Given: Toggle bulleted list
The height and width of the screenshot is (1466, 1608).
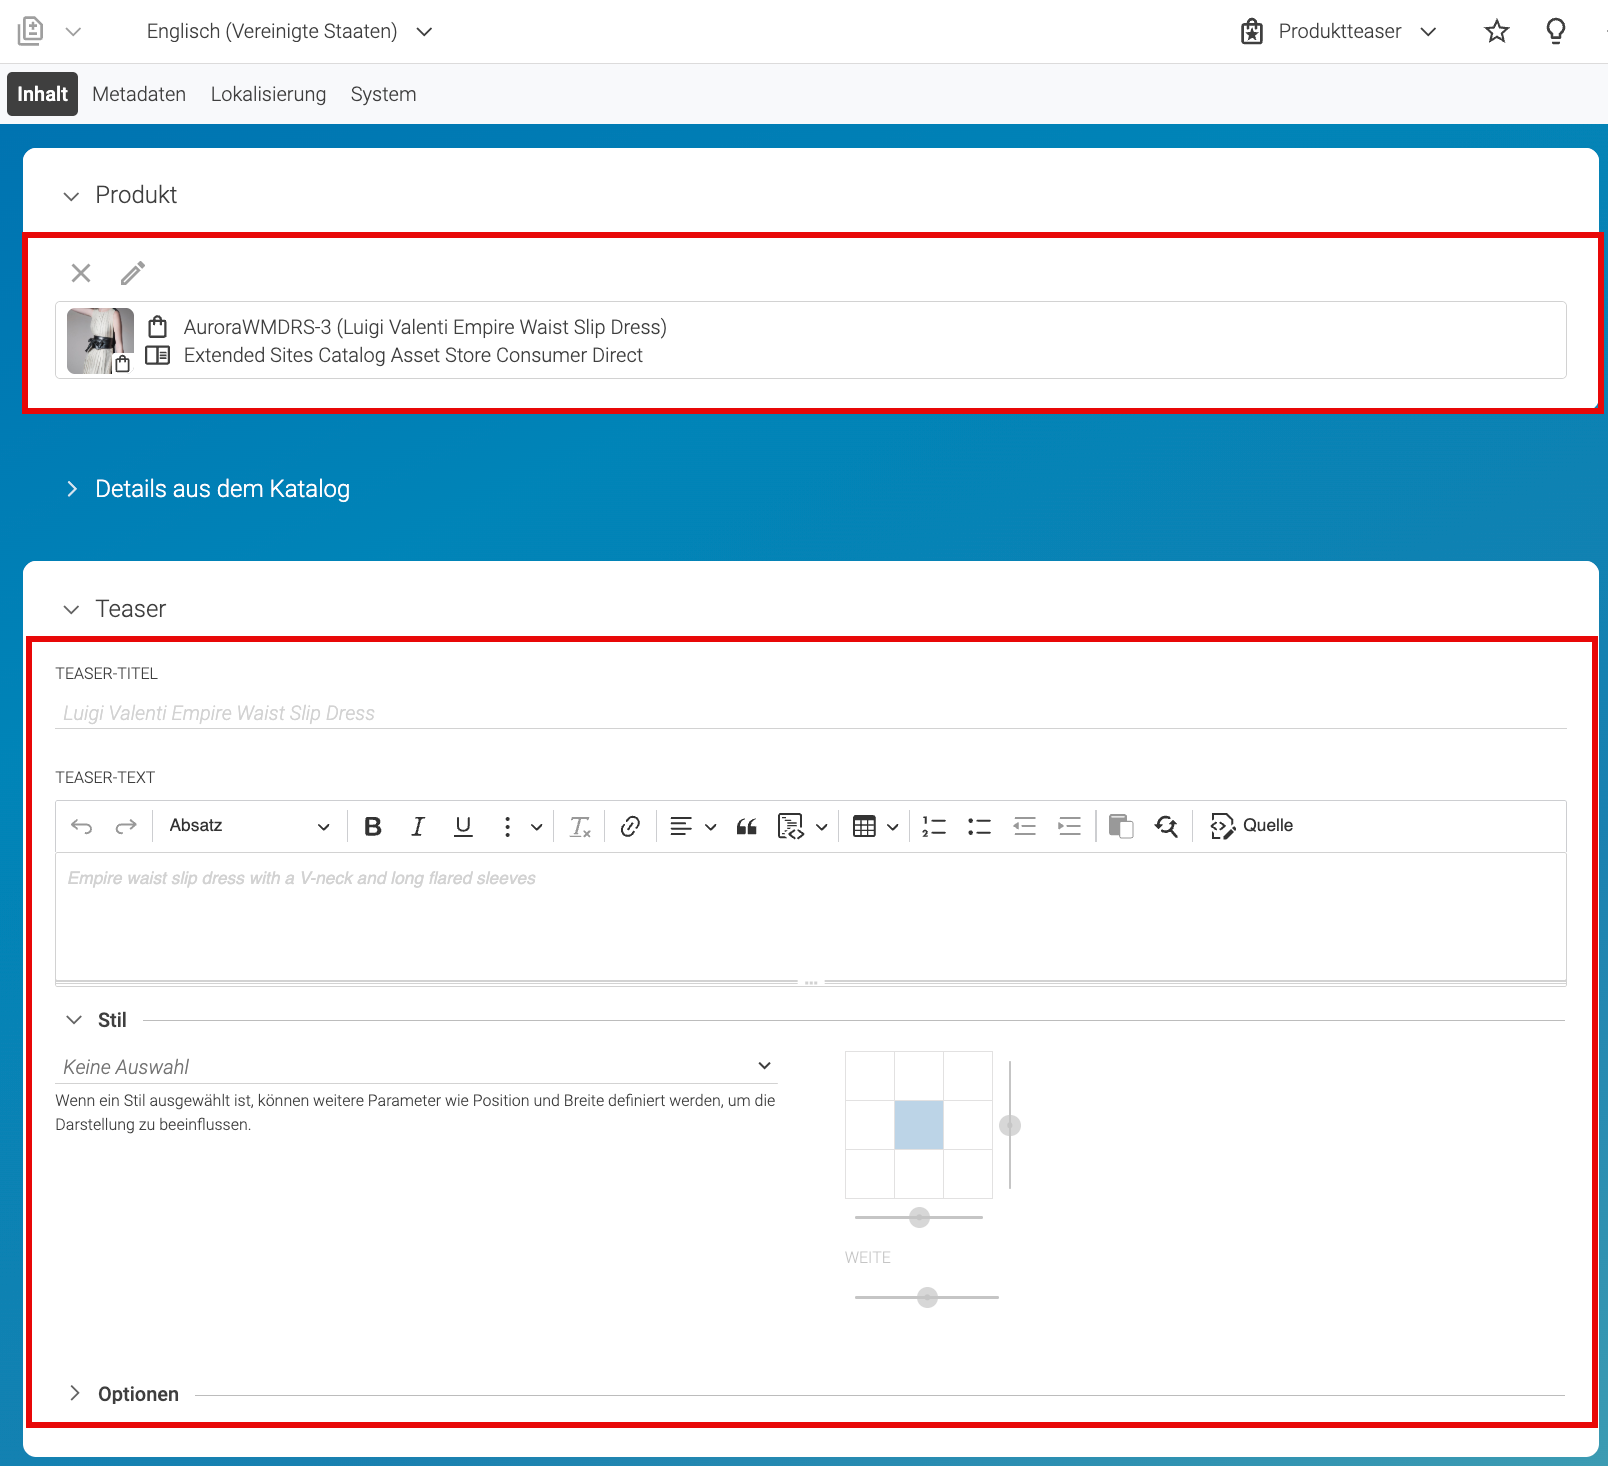Looking at the screenshot, I should click(x=979, y=826).
